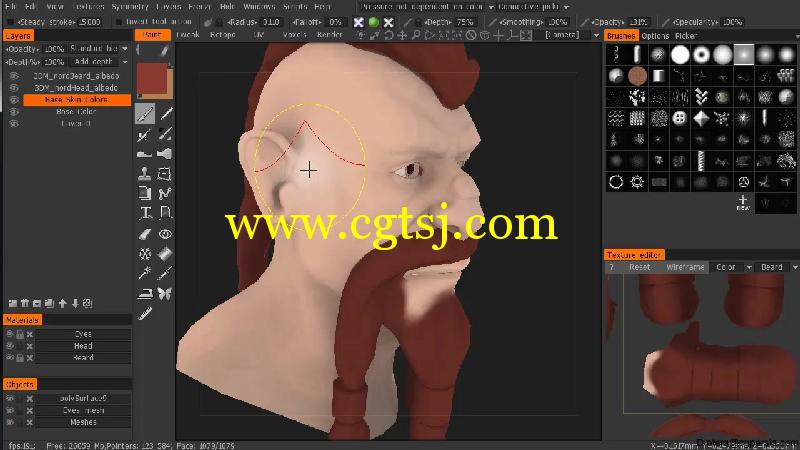The image size is (800, 450).
Task: Open the Windows menu
Action: point(259,7)
